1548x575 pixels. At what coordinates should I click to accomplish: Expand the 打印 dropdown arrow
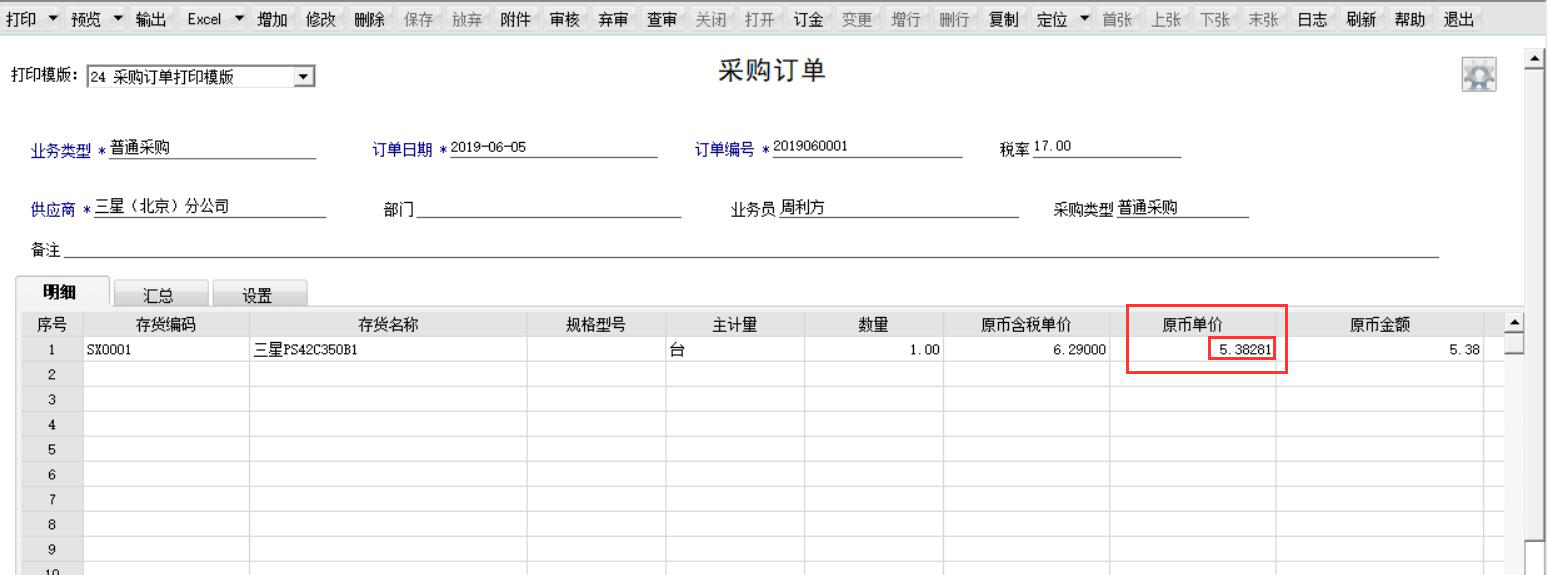point(52,19)
